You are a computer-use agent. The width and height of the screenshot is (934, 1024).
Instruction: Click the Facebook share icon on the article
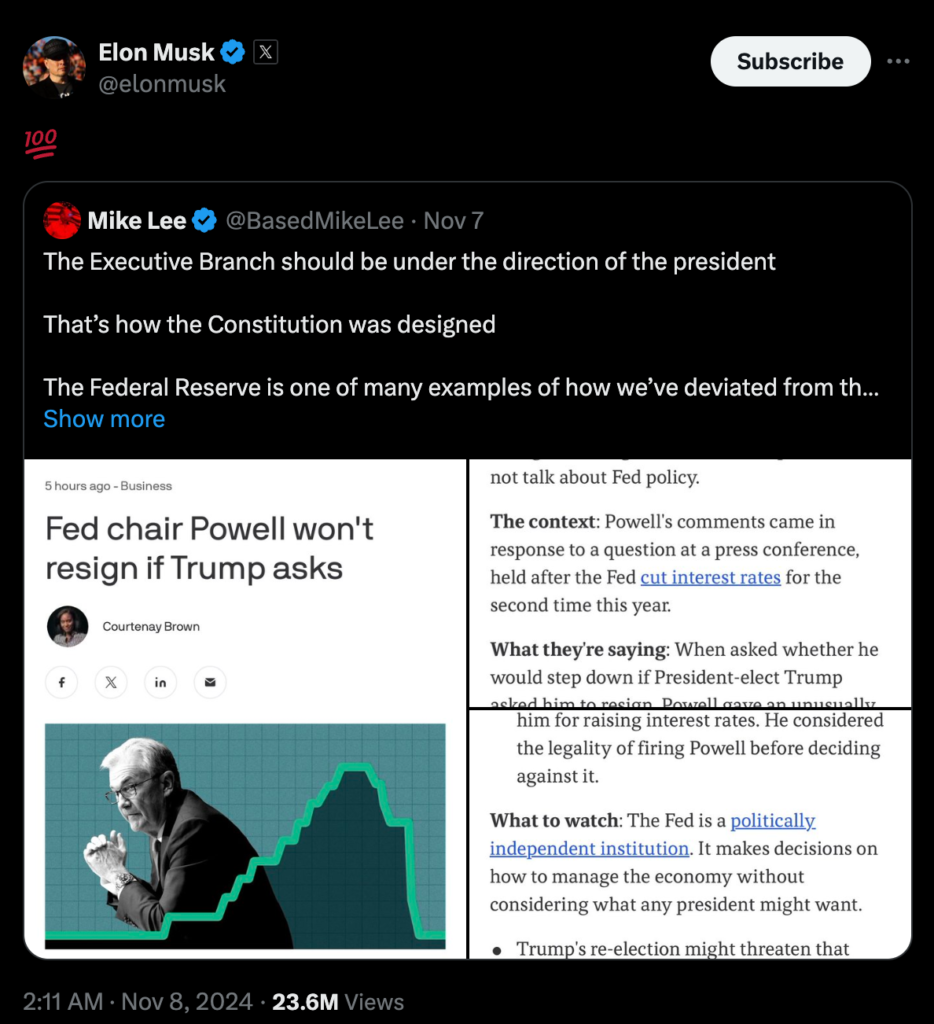click(x=61, y=682)
